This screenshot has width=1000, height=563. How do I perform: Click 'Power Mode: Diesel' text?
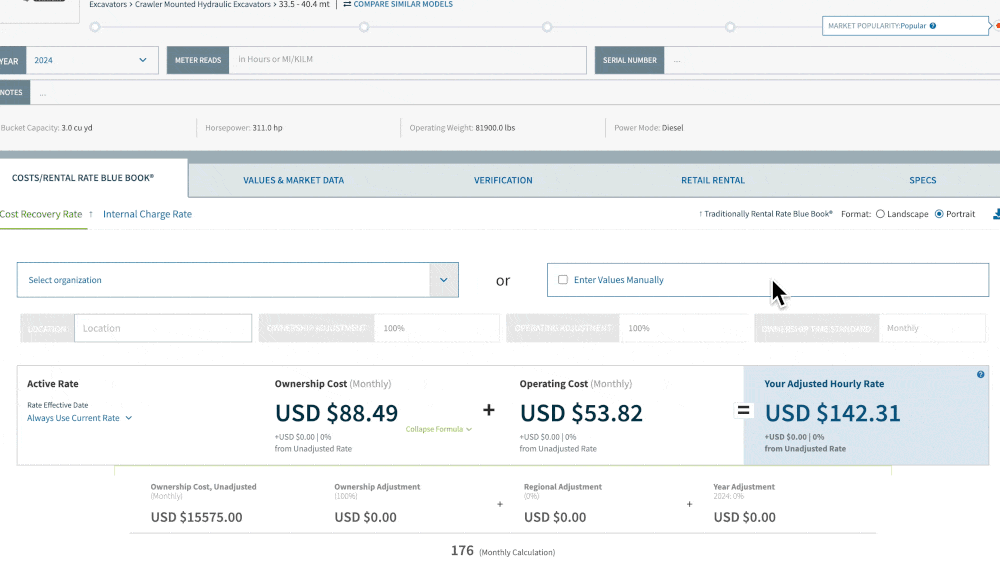tap(649, 128)
